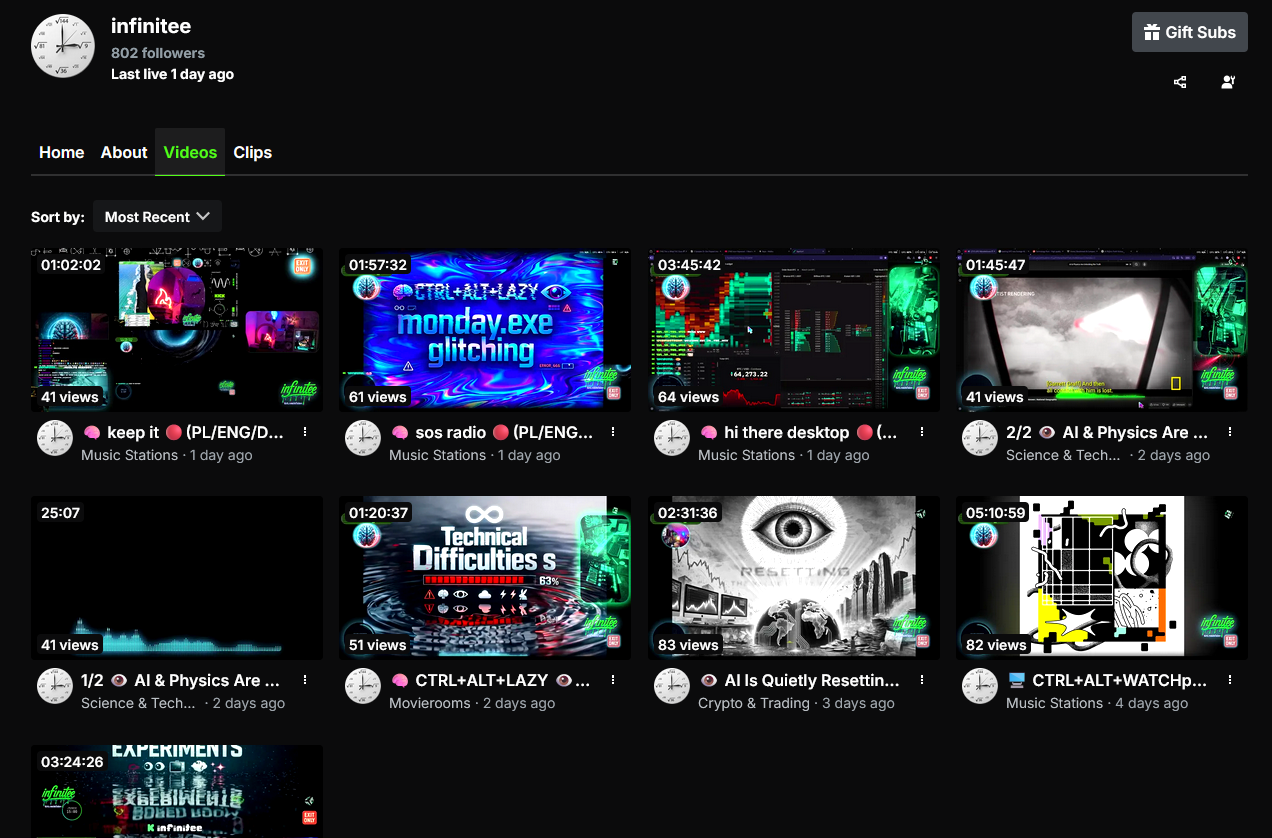Open options menu for 'AI Is Quietly Resetting' video
Screen dimensions: 1272x838
point(922,680)
